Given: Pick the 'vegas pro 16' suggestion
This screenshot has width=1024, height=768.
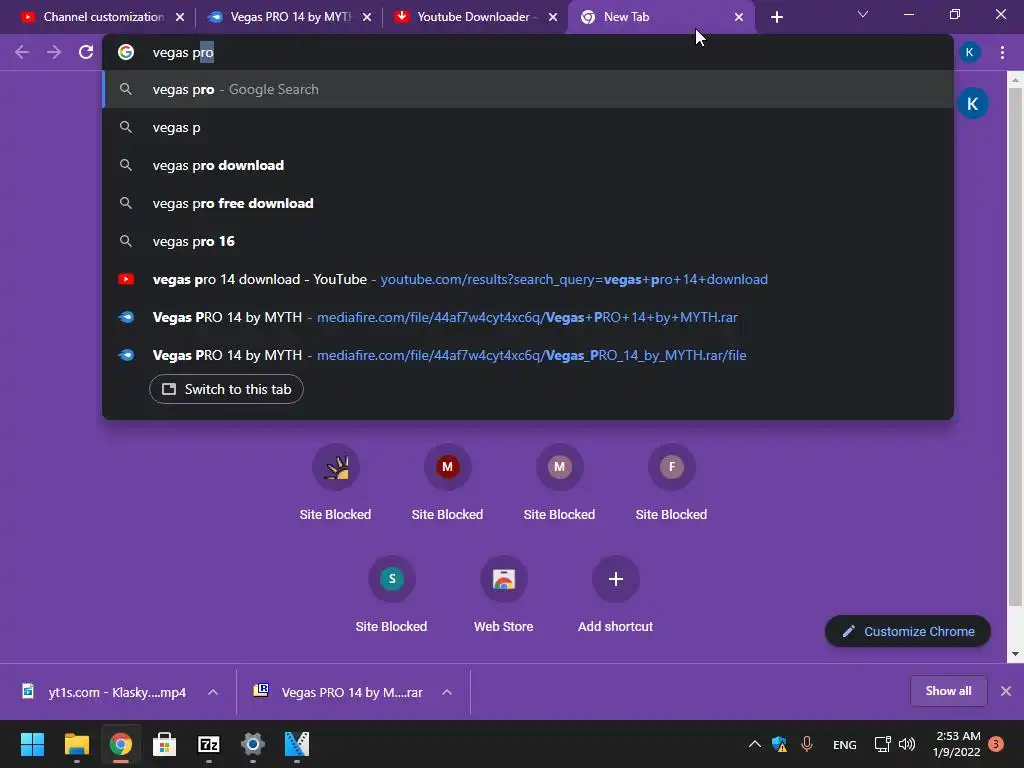Looking at the screenshot, I should click(x=528, y=241).
